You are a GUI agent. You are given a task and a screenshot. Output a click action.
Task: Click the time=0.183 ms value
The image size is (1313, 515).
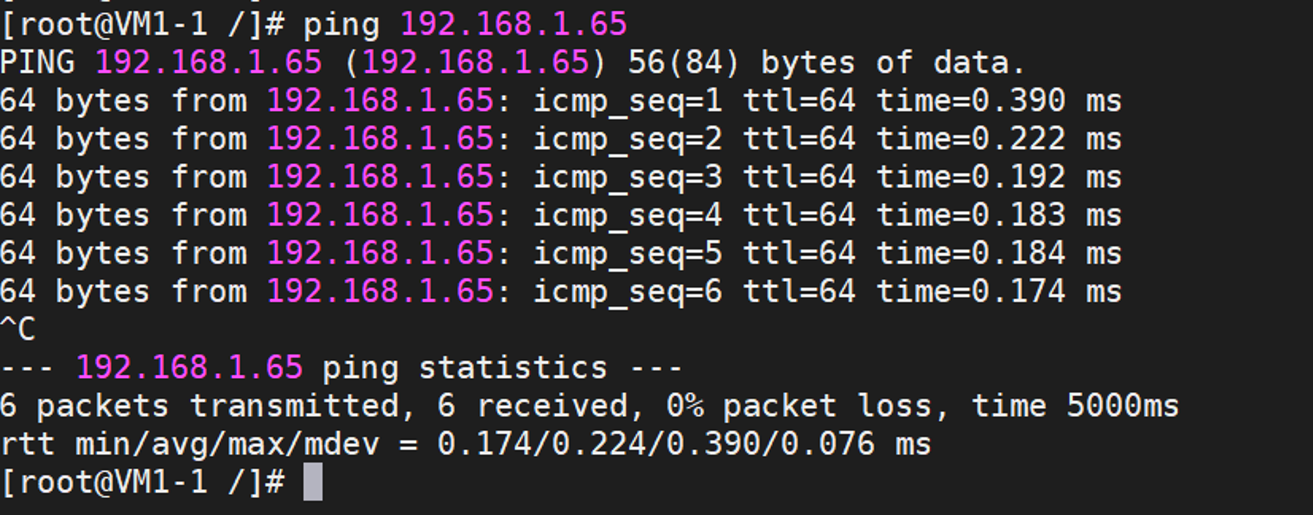(x=999, y=215)
